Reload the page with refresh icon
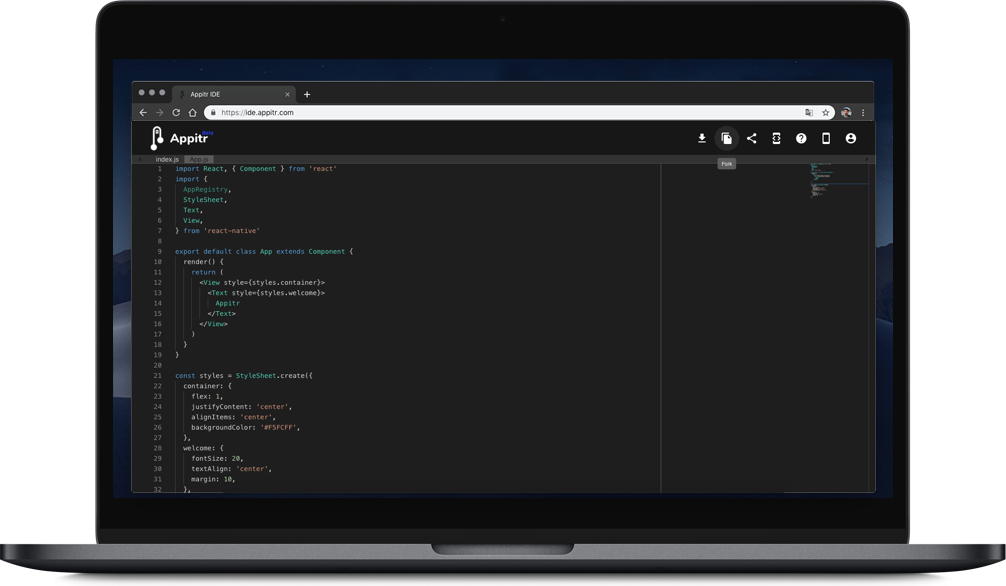This screenshot has height=586, width=1006. tap(176, 112)
